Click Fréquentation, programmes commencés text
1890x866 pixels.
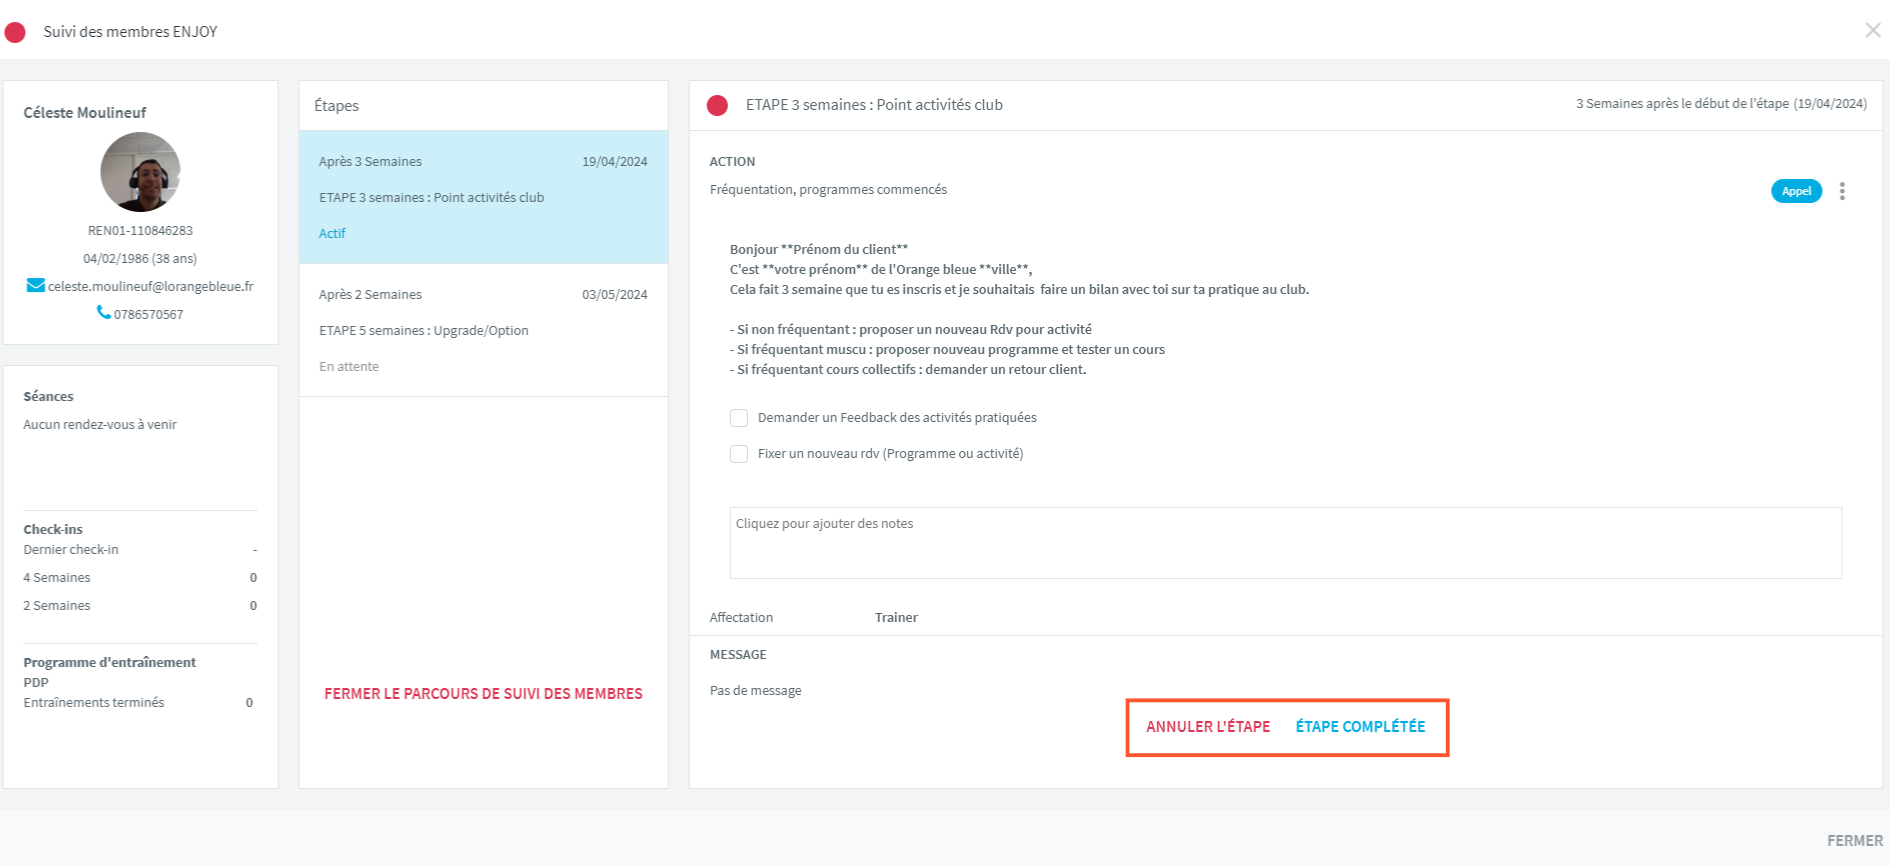pos(828,190)
